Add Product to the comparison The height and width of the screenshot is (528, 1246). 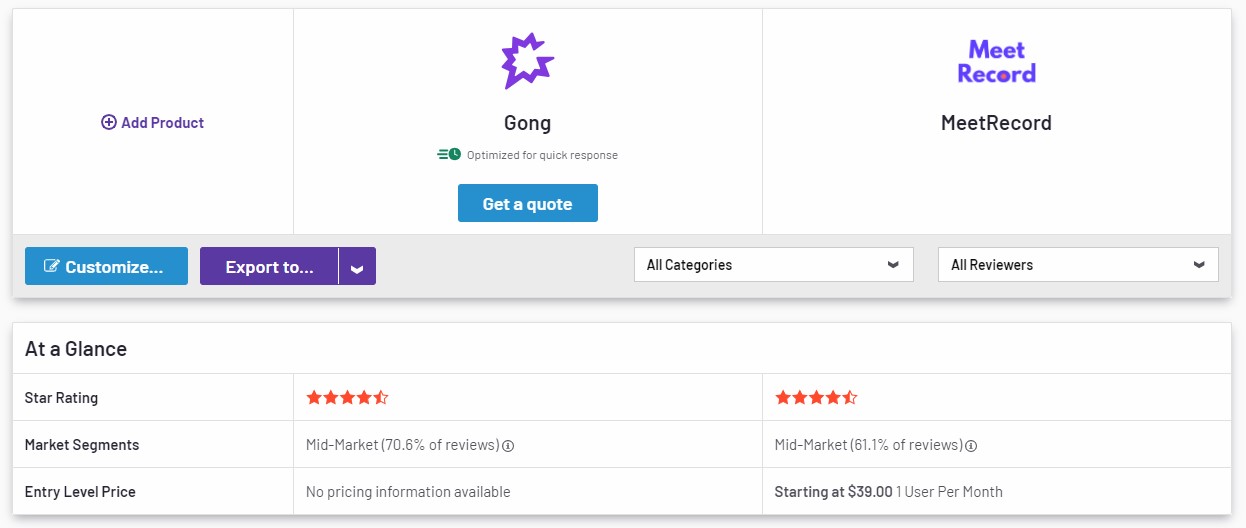[152, 122]
